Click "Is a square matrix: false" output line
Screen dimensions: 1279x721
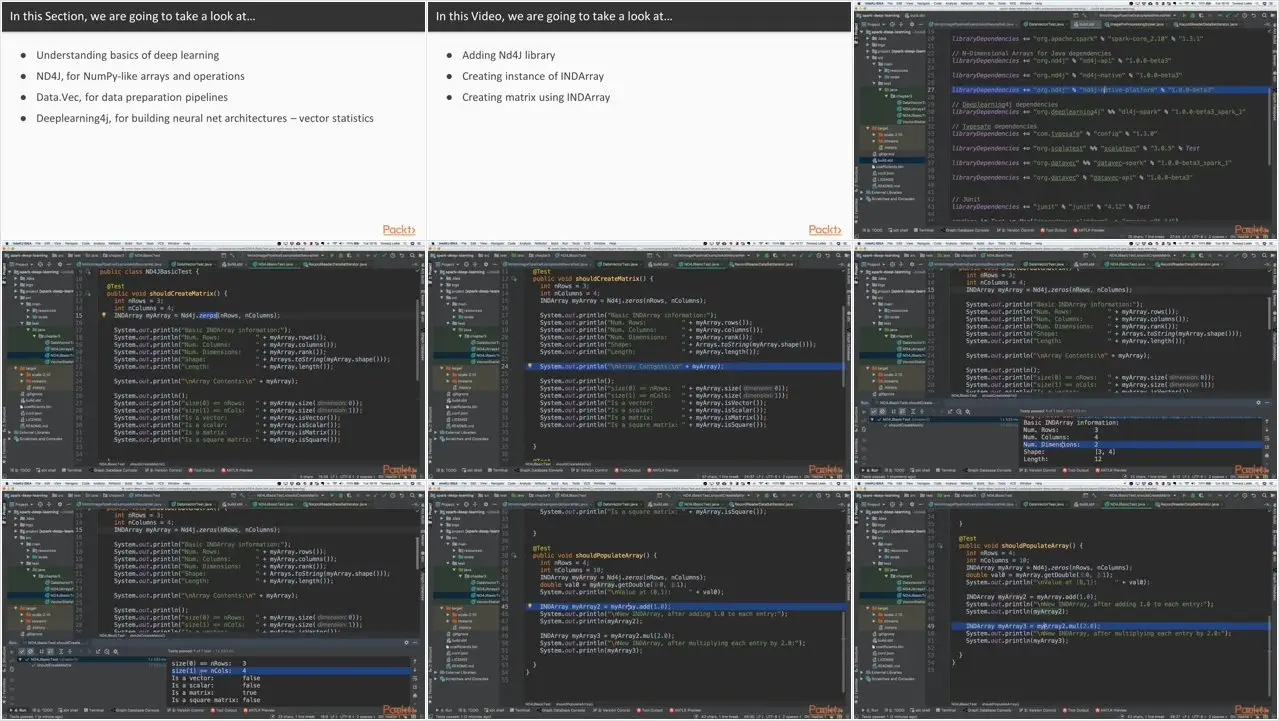click(217, 699)
